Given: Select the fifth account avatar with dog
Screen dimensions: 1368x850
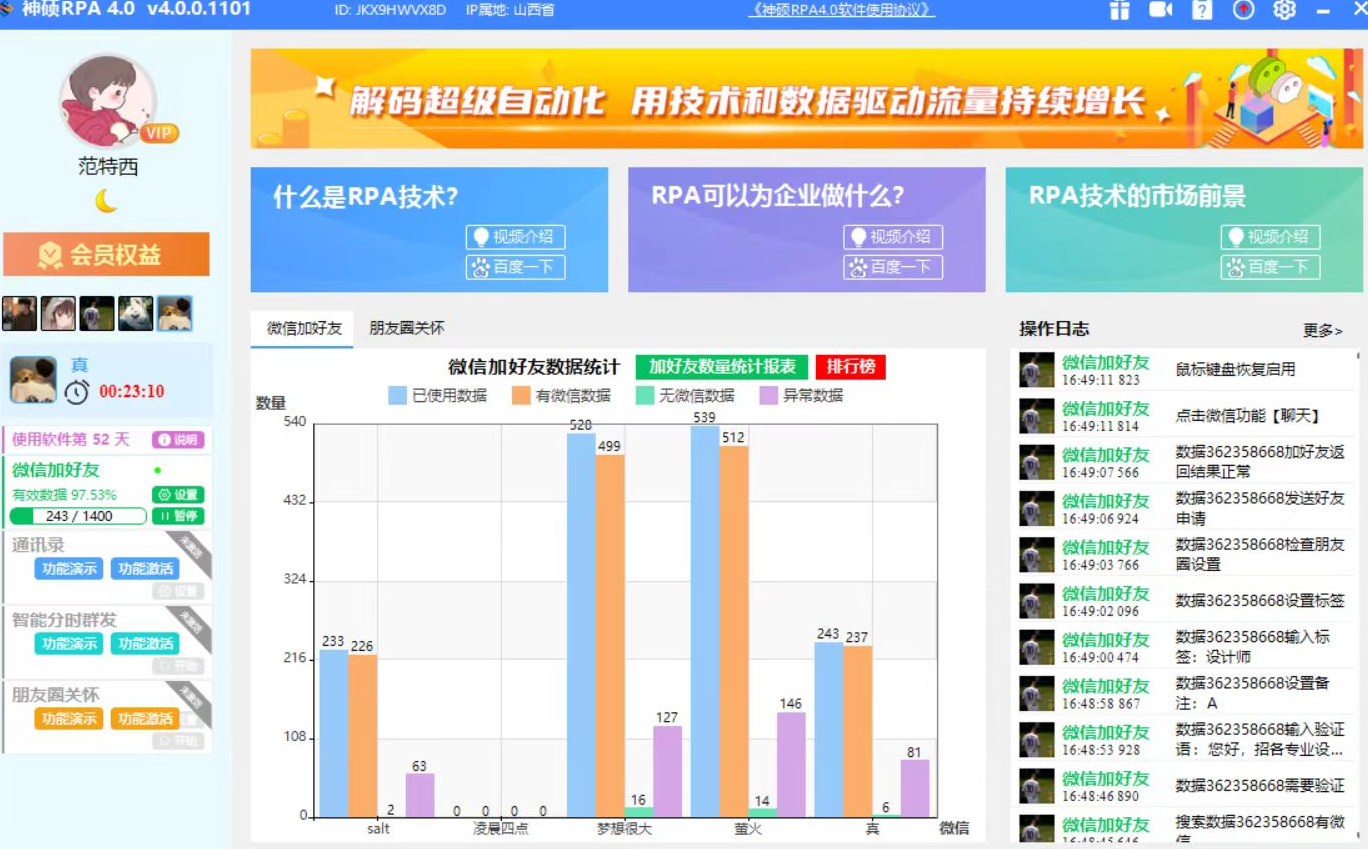Looking at the screenshot, I should pyautogui.click(x=175, y=313).
